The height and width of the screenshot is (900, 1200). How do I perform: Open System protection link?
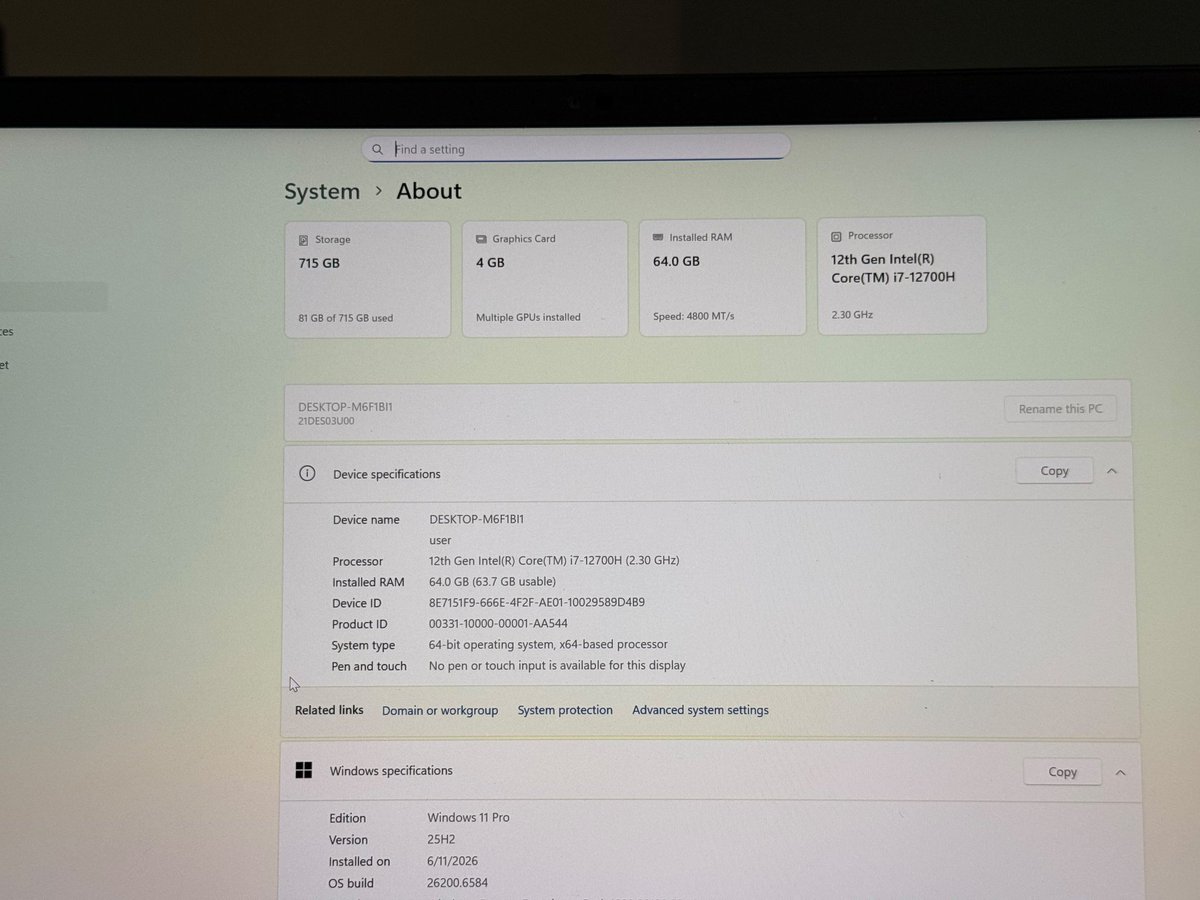565,711
